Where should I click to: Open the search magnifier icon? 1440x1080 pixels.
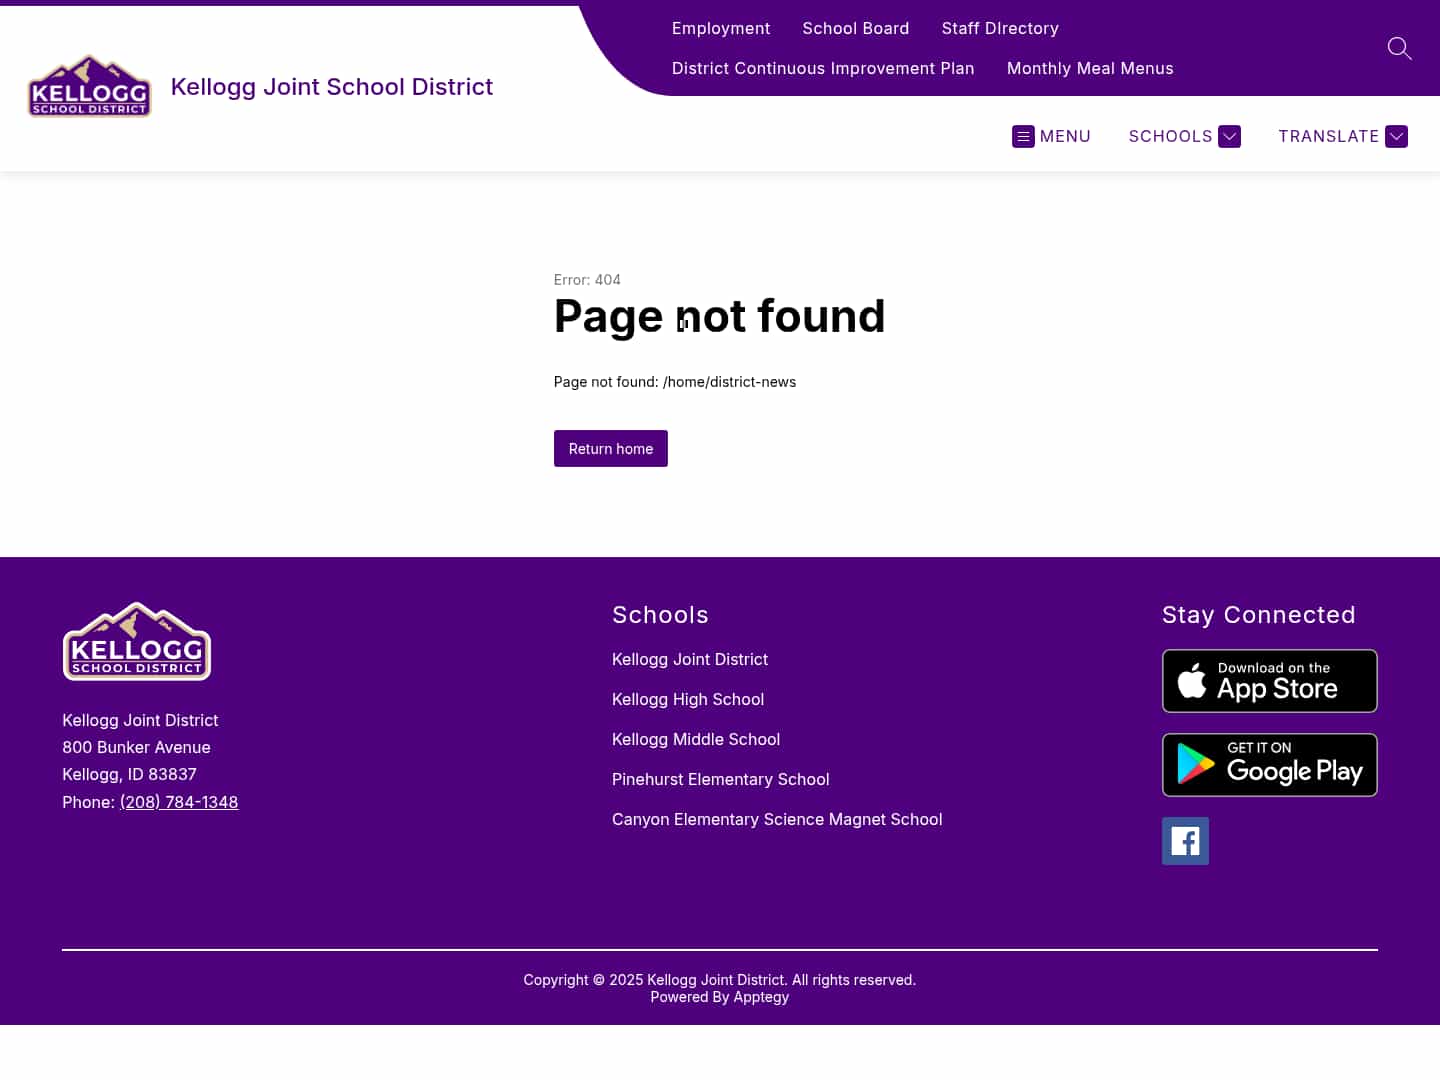1399,48
